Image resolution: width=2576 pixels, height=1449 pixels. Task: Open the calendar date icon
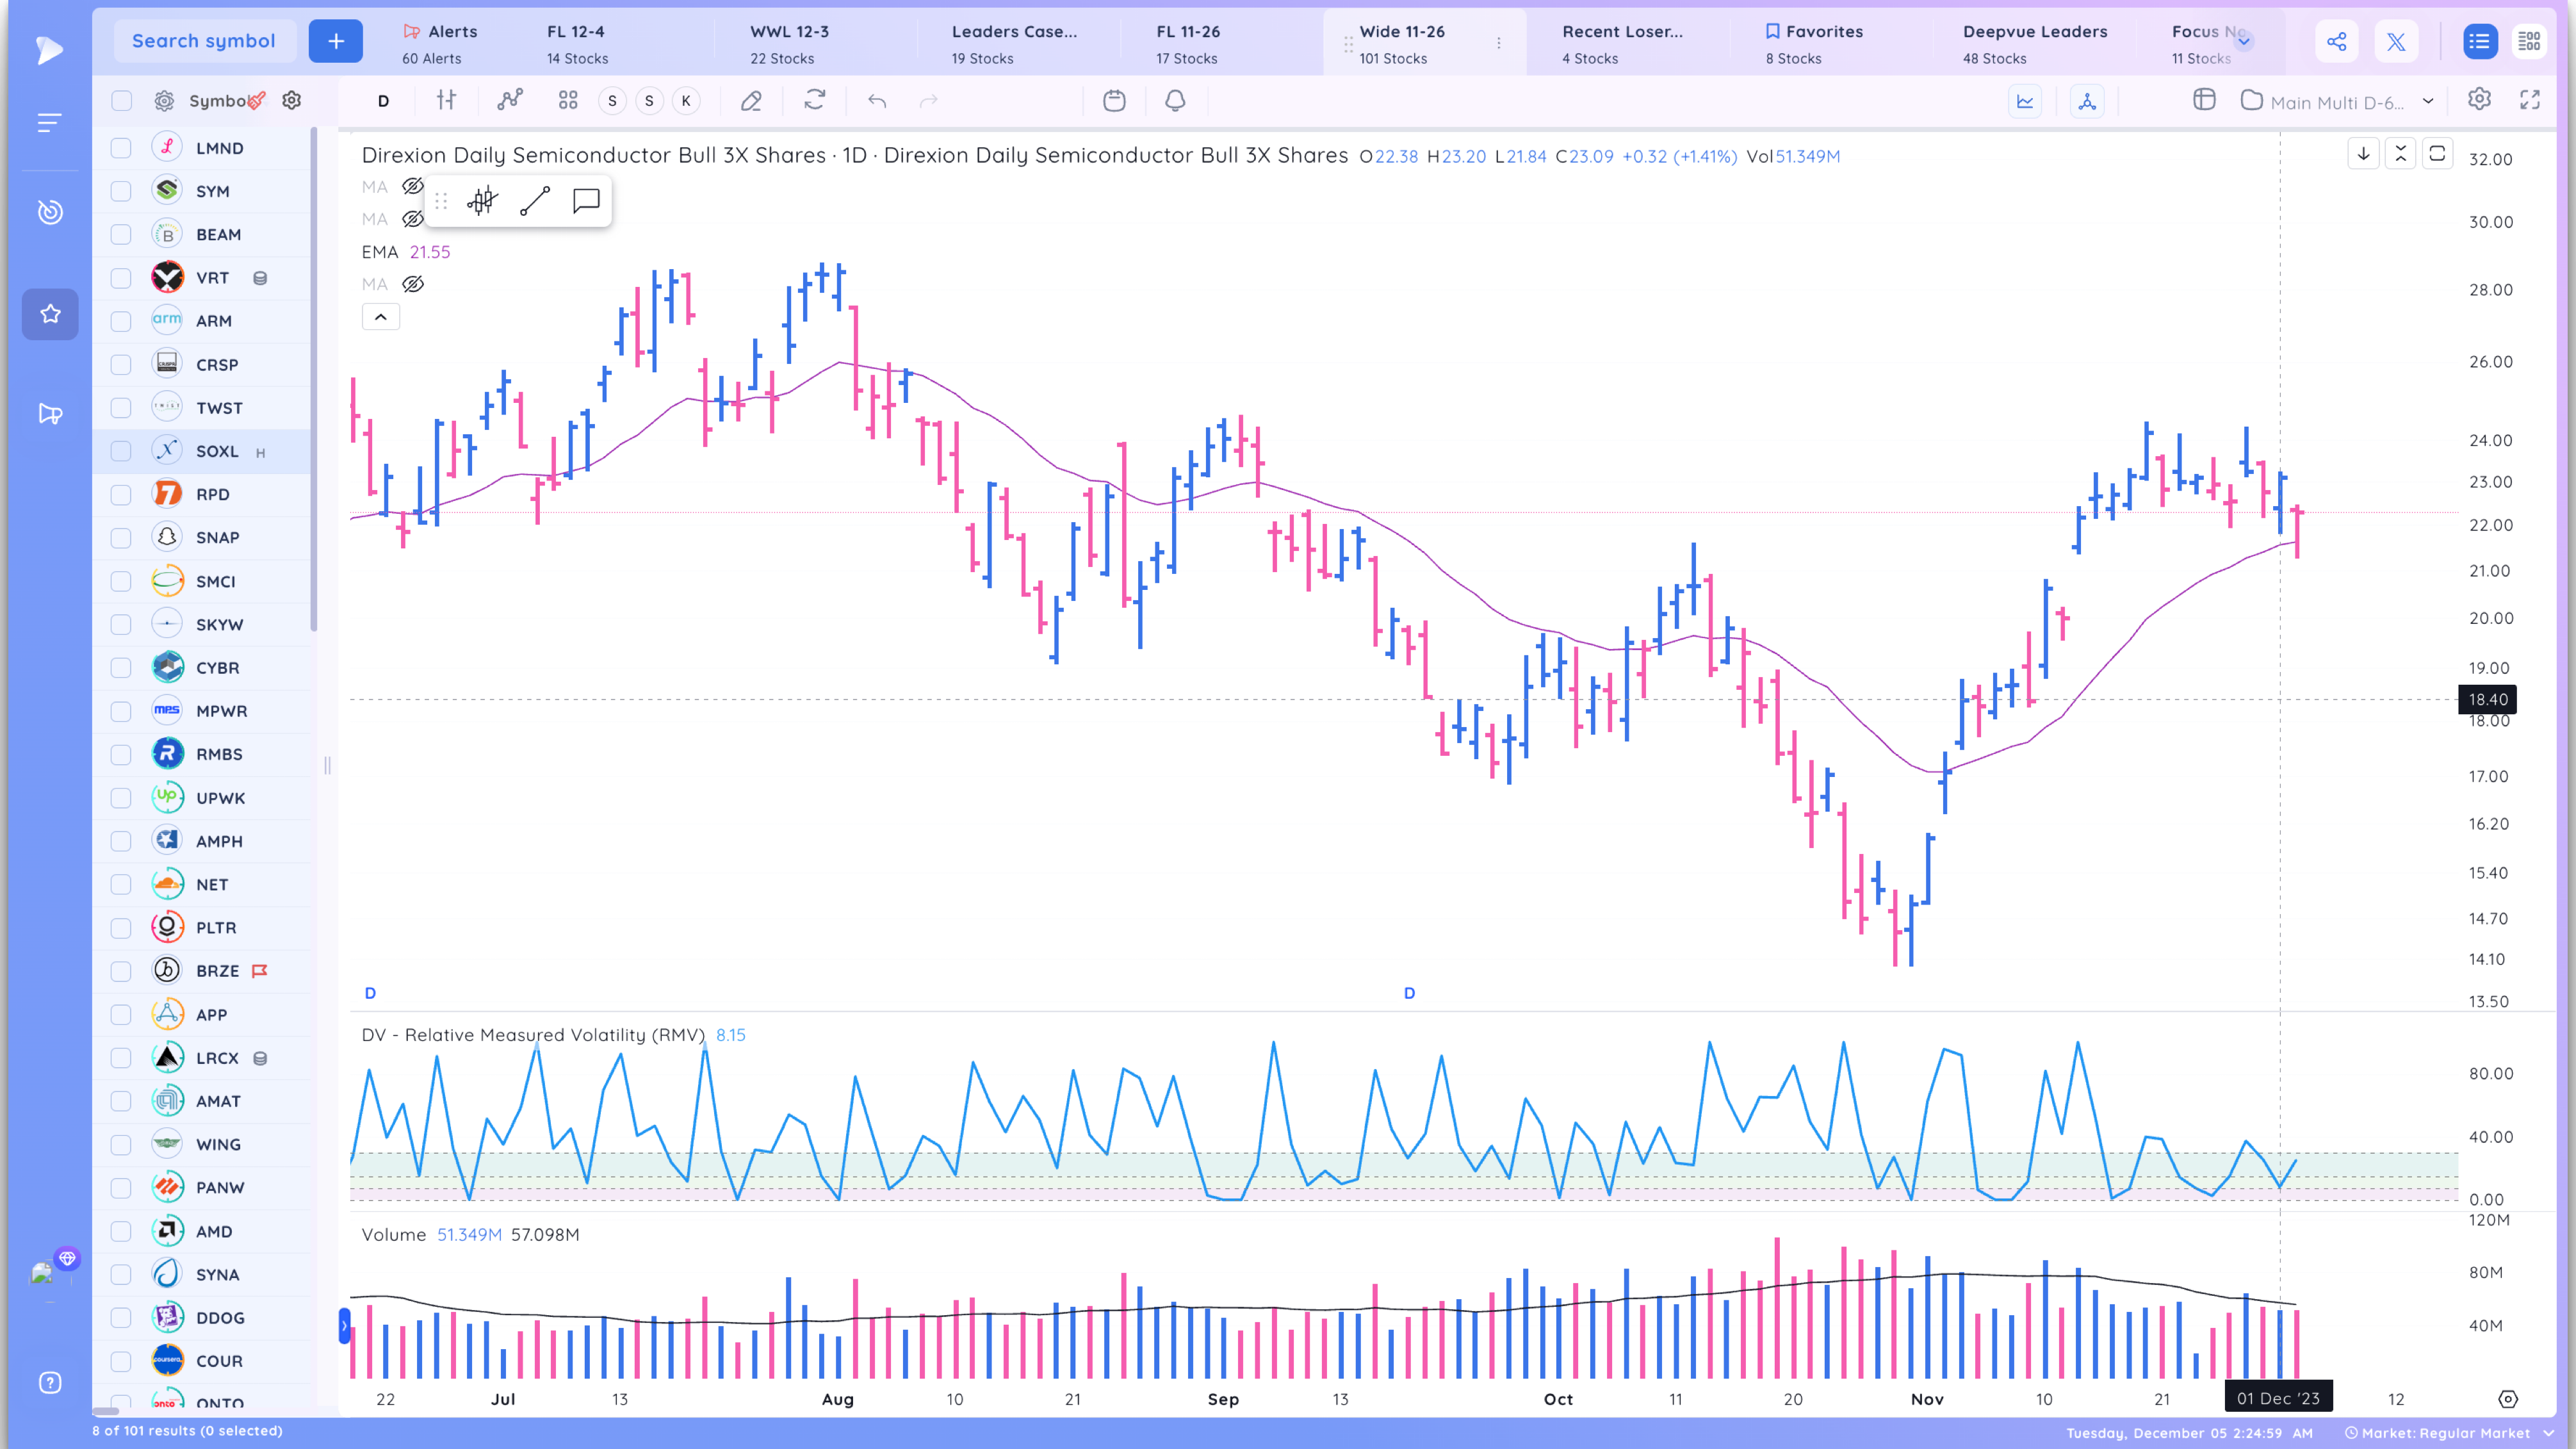click(x=1114, y=100)
